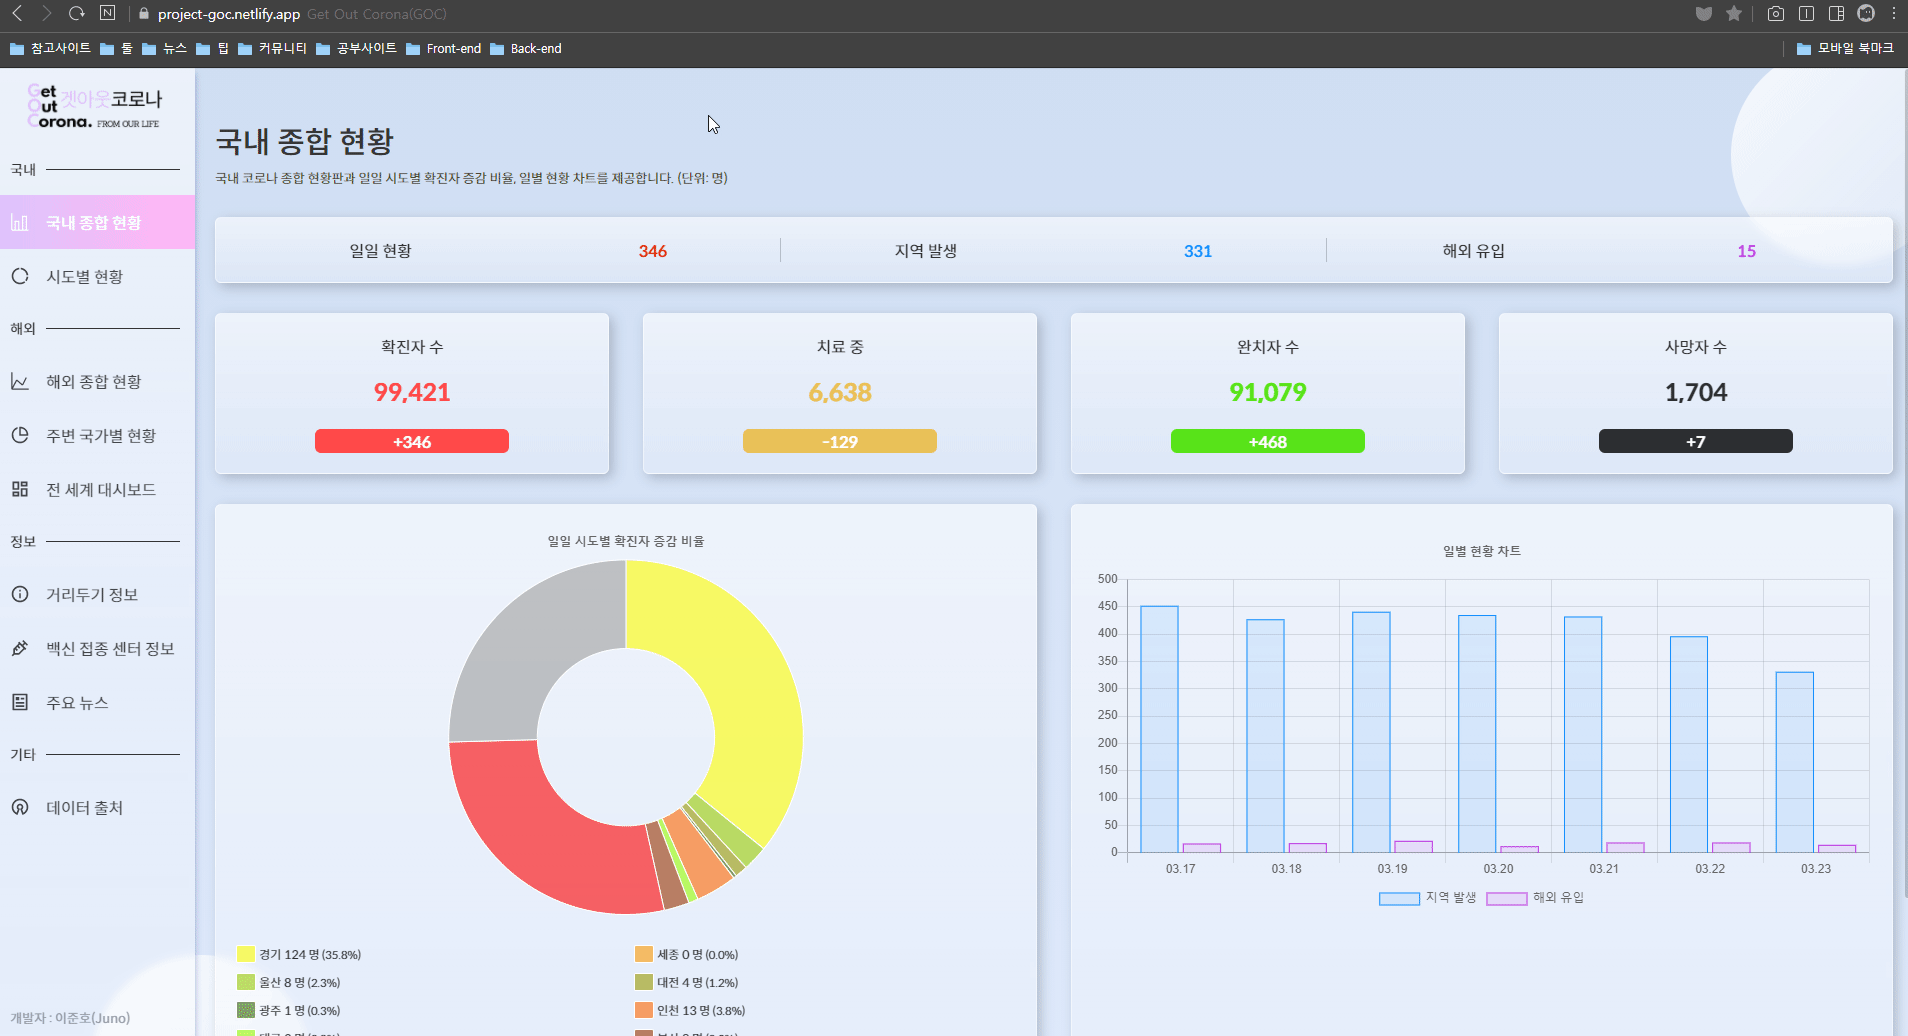Expand the 모바일 북마크 folder
The height and width of the screenshot is (1036, 1908).
1845,48
